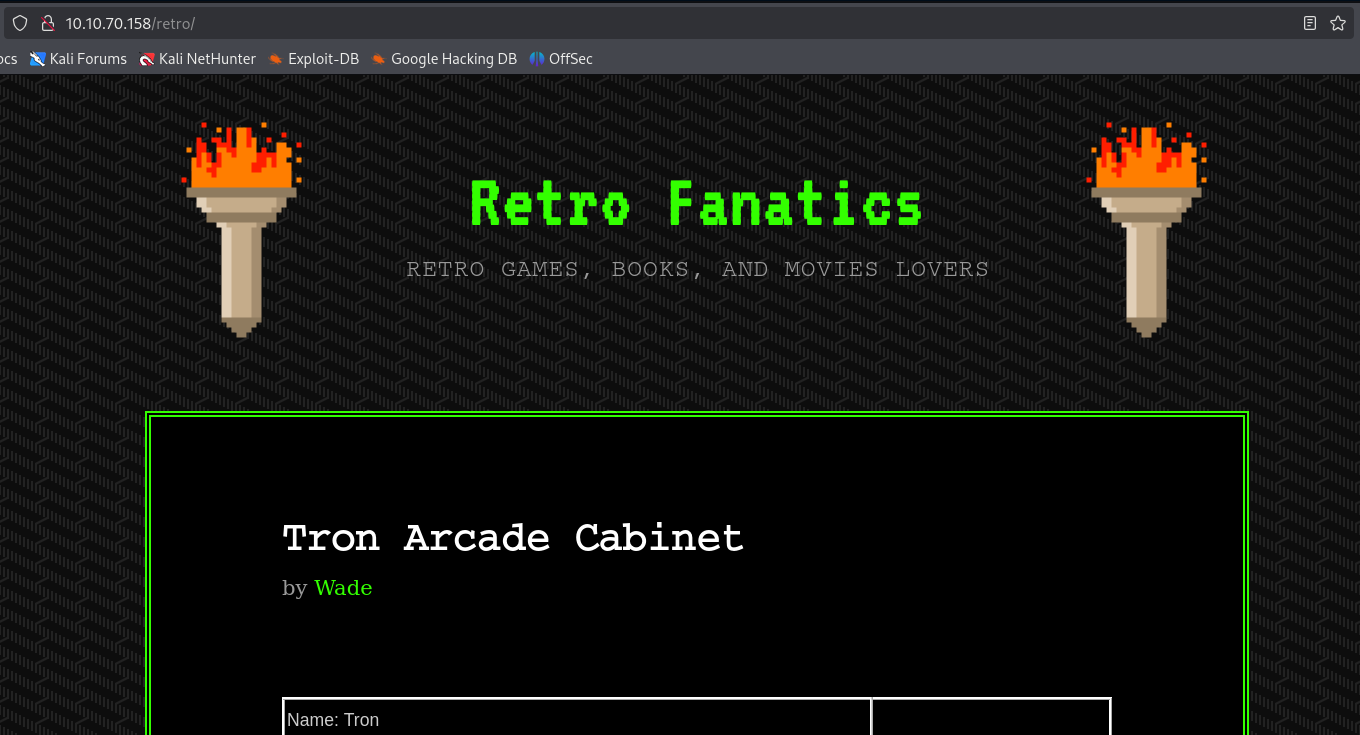View author Wade's profile link
This screenshot has width=1360, height=735.
343,588
